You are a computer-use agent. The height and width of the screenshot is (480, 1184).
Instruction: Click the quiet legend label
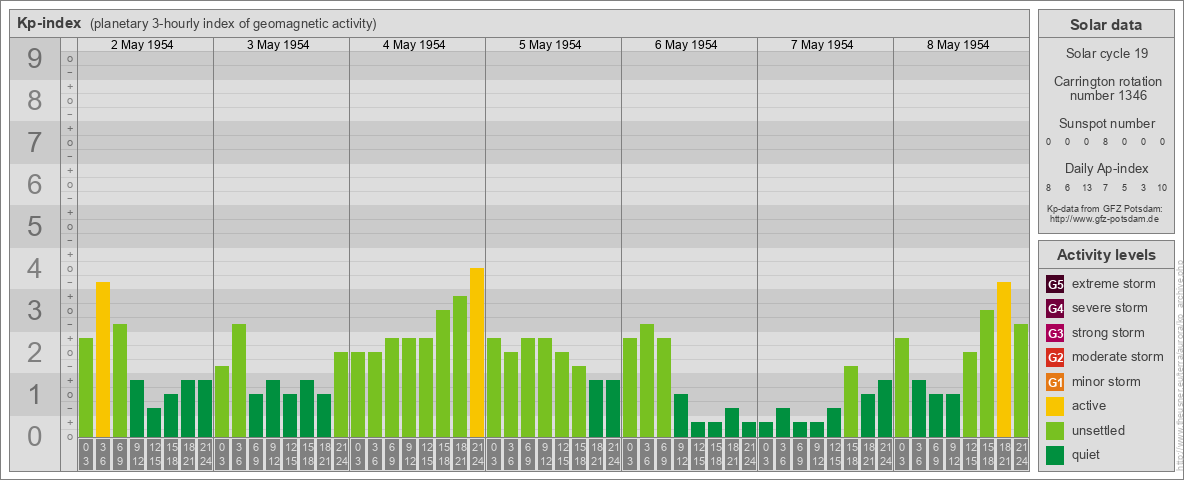[1086, 455]
